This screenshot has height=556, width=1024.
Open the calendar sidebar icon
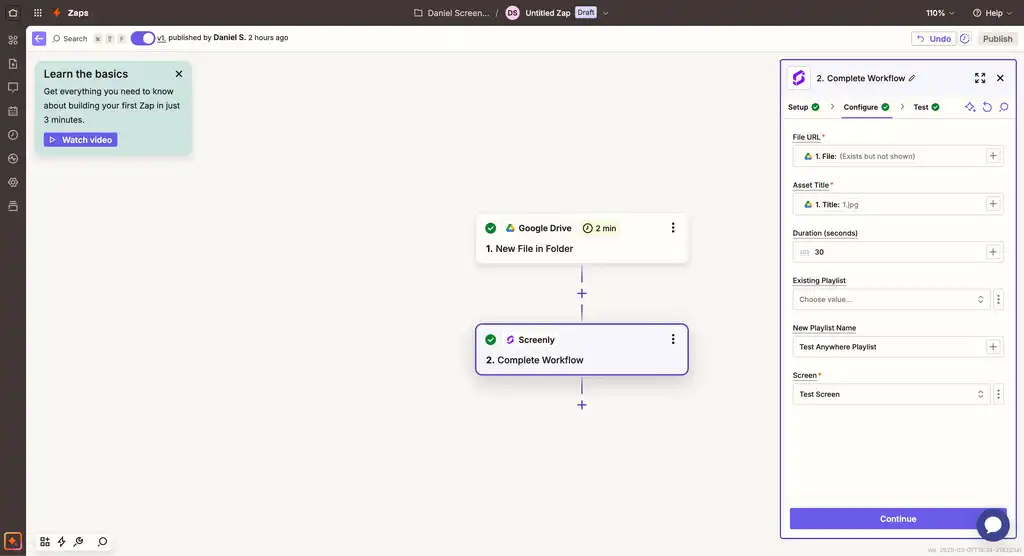tap(12, 111)
